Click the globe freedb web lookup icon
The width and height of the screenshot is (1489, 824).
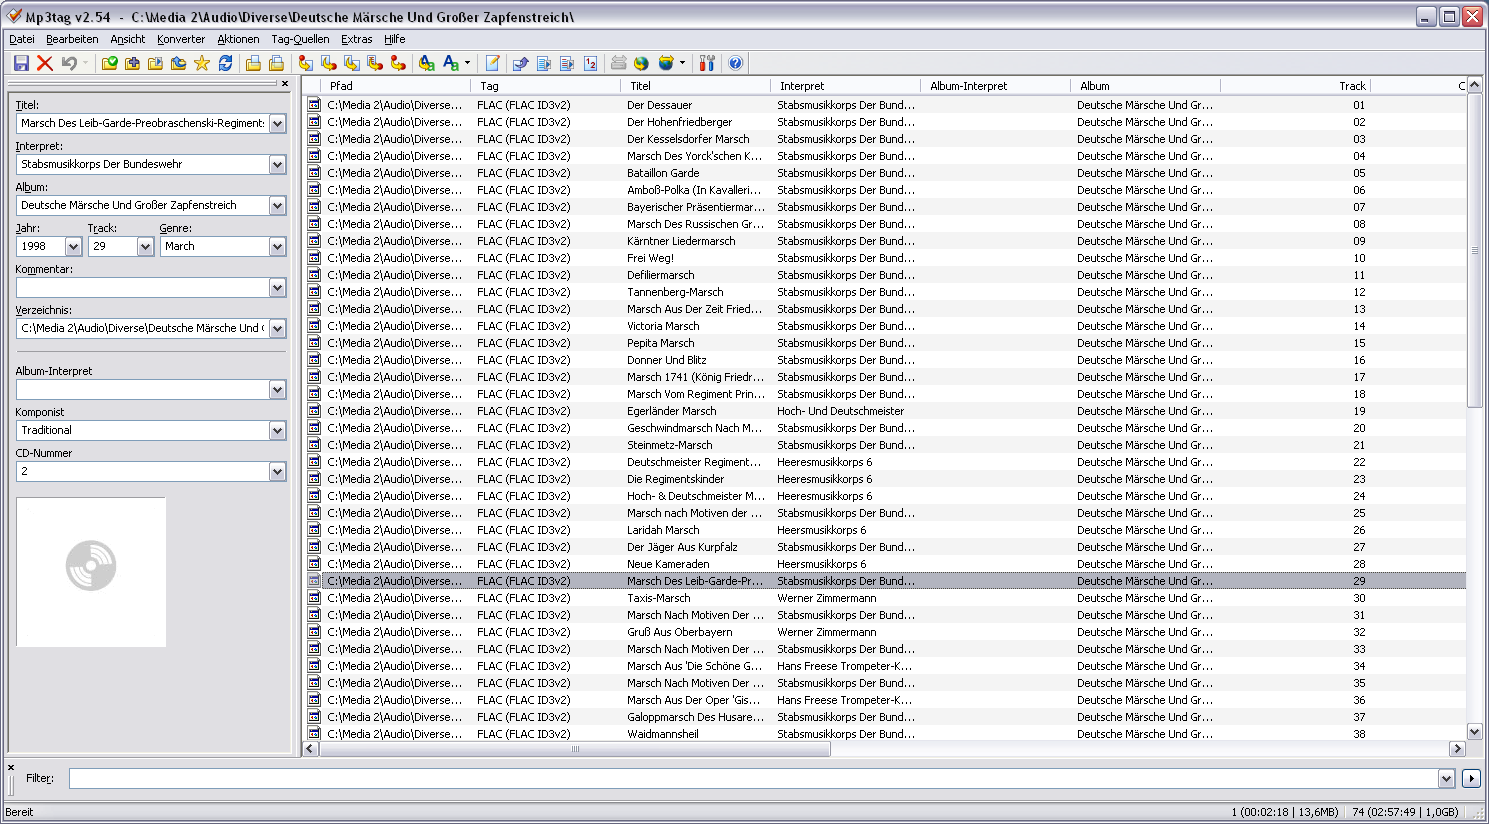coord(641,63)
